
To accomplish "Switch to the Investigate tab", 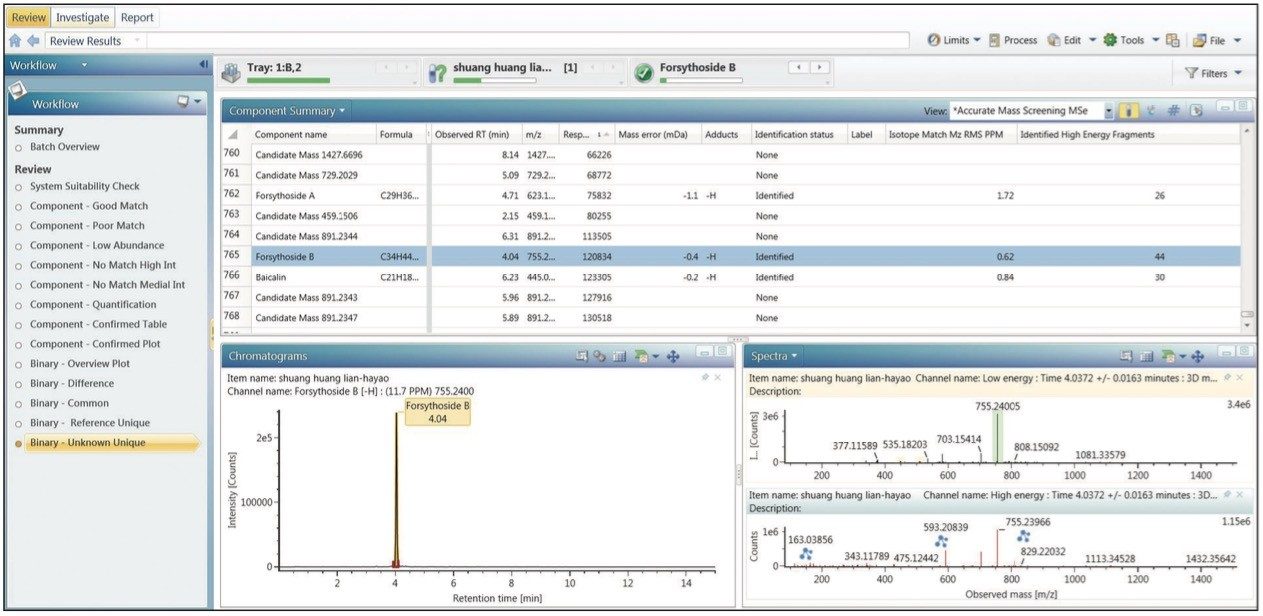I will click(x=83, y=18).
